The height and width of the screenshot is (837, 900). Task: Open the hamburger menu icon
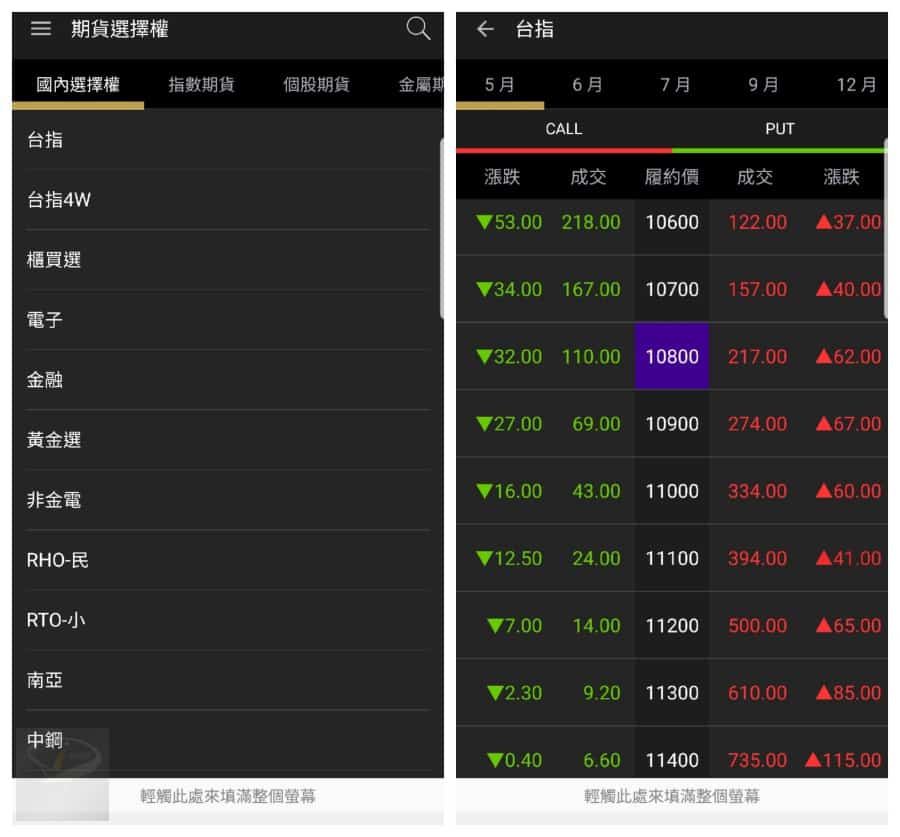[40, 29]
